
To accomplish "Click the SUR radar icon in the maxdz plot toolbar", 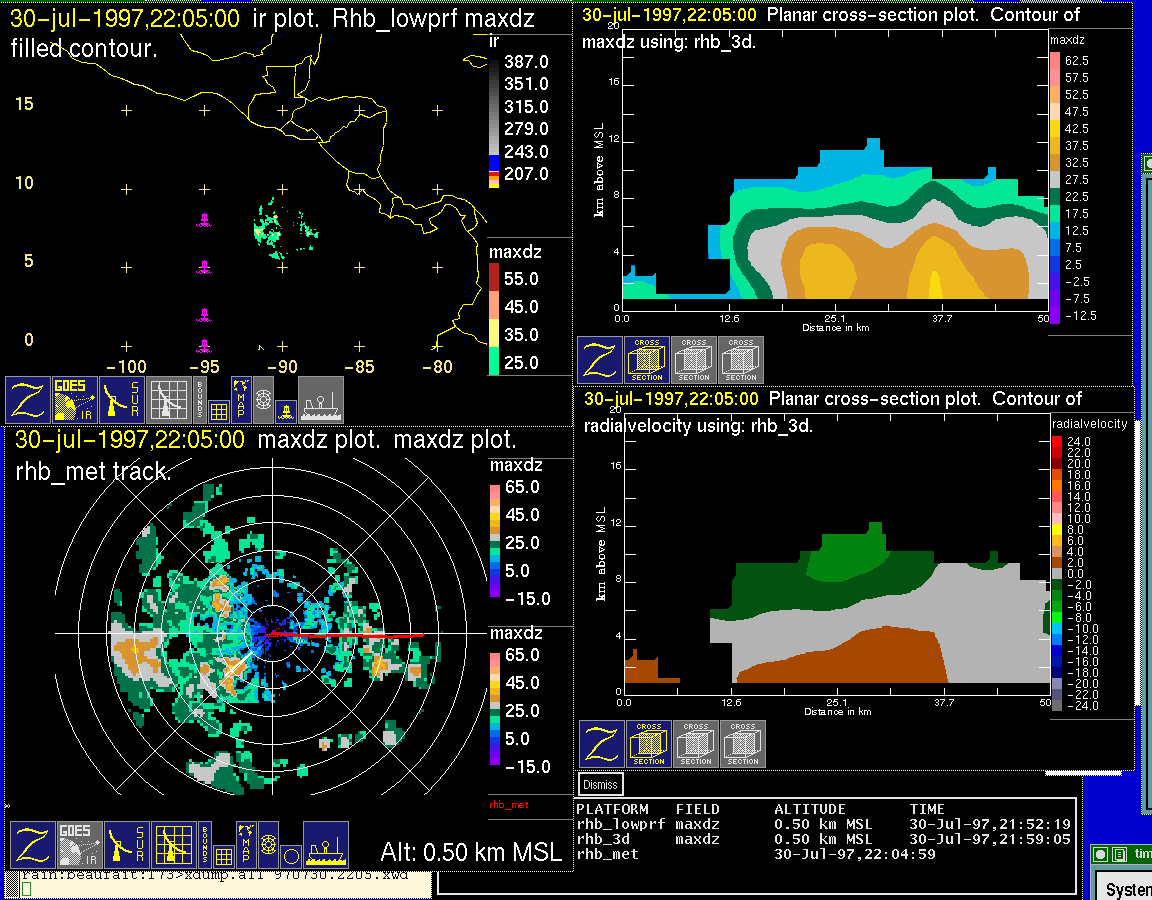I will tap(128, 845).
